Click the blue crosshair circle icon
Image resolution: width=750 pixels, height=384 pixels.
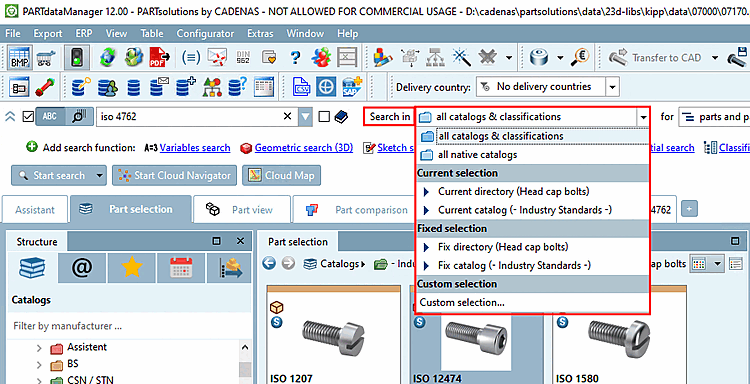click(x=327, y=87)
